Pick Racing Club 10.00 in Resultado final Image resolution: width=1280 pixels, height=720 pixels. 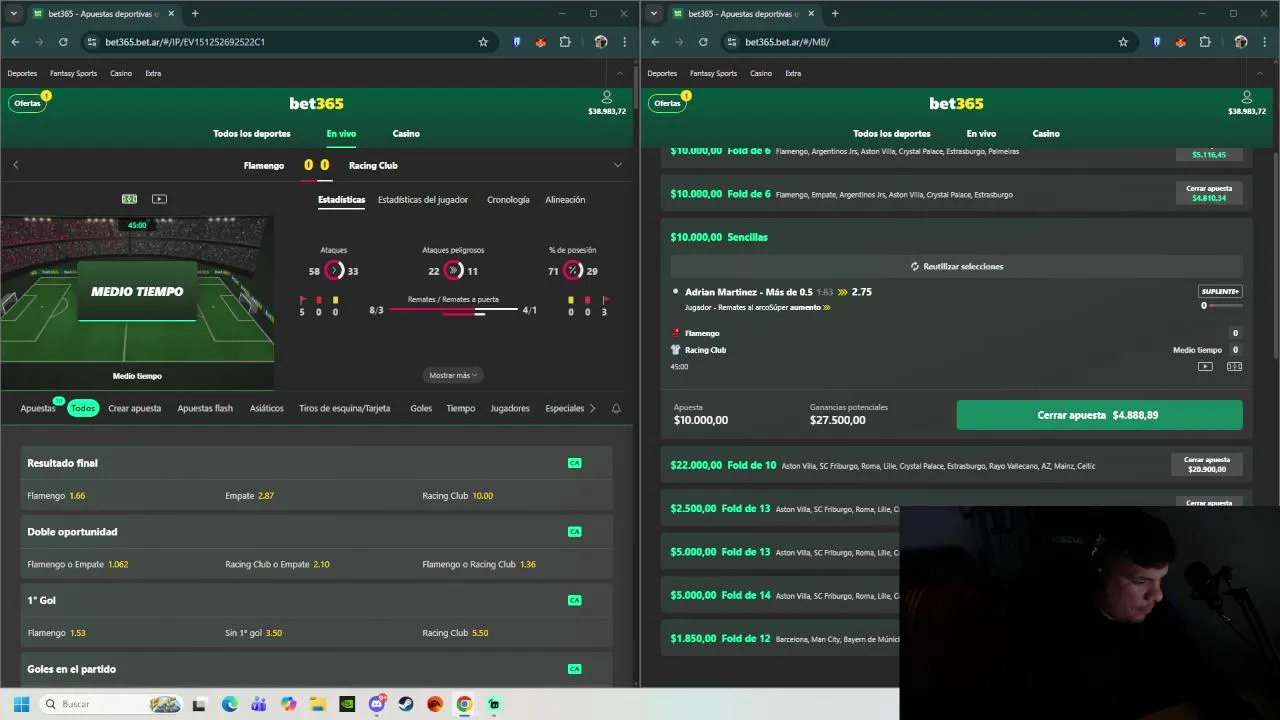[457, 496]
